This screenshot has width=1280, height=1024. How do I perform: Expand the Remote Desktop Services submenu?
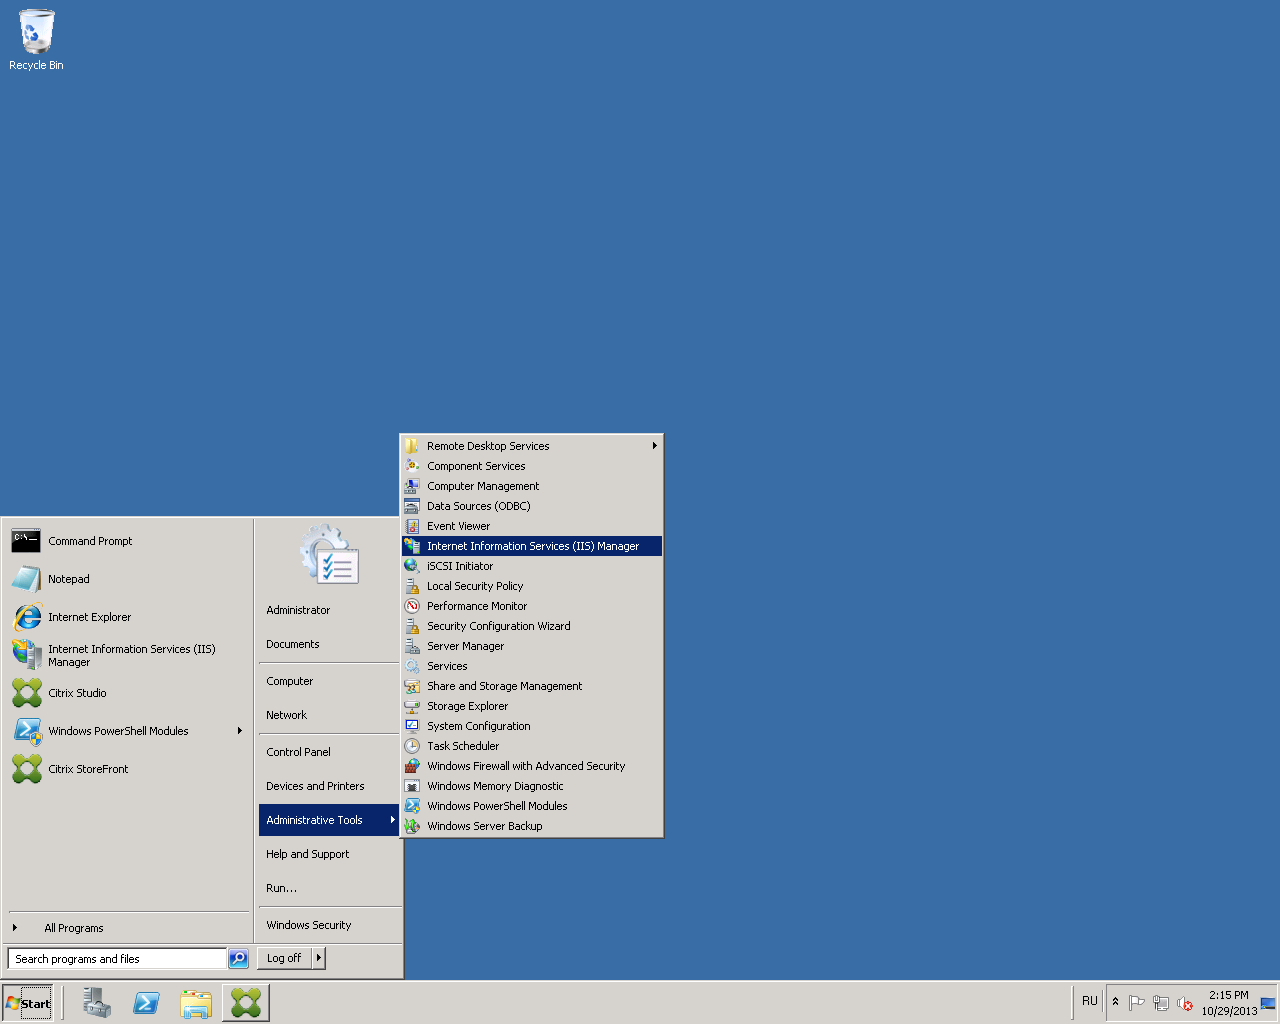pos(532,446)
